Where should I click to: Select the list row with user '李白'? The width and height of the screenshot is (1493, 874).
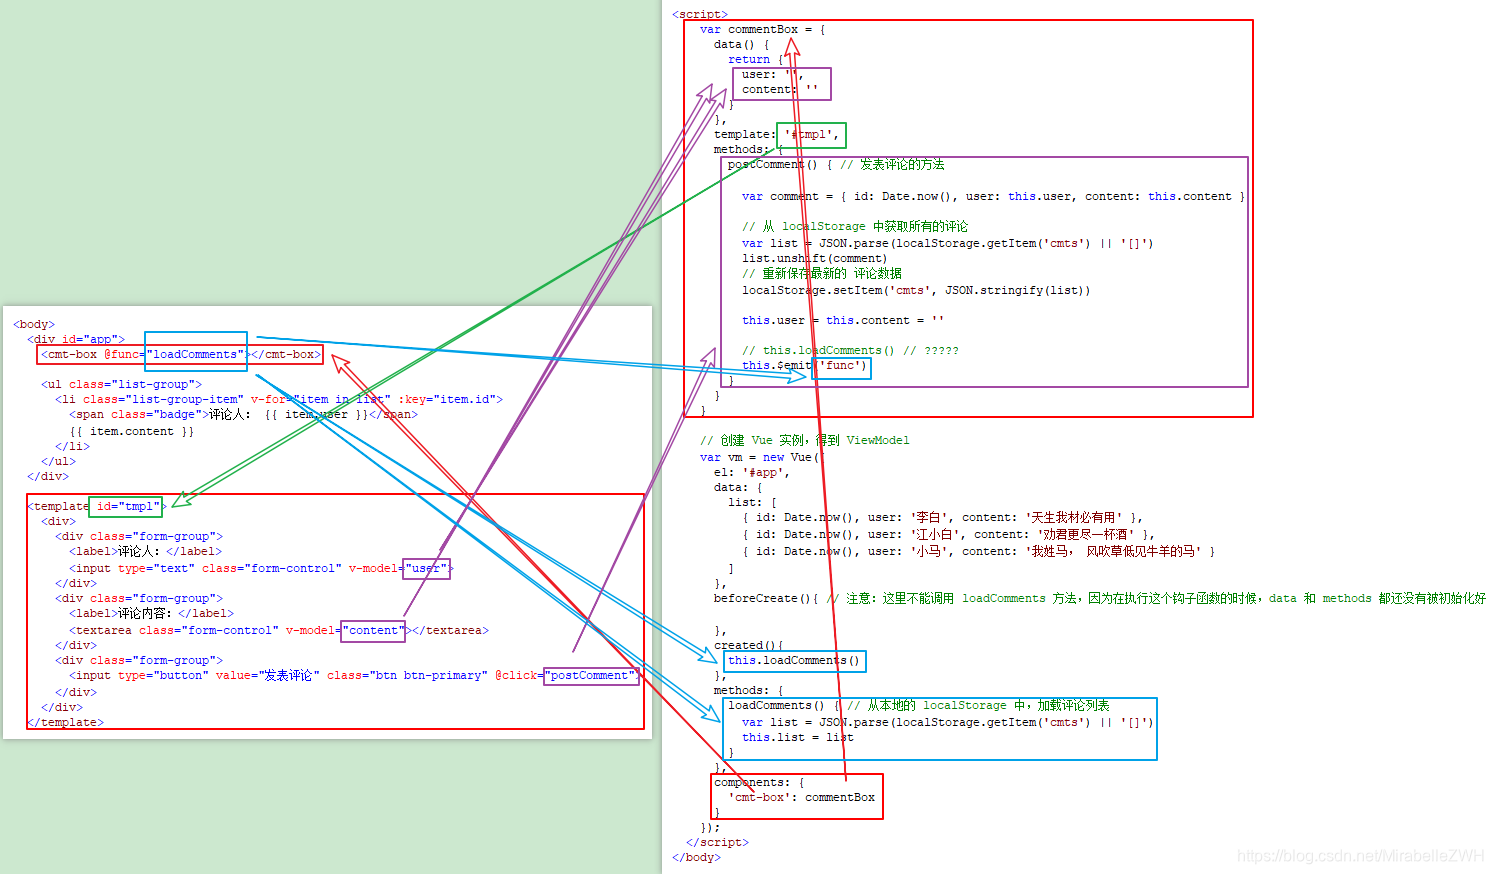942,517
